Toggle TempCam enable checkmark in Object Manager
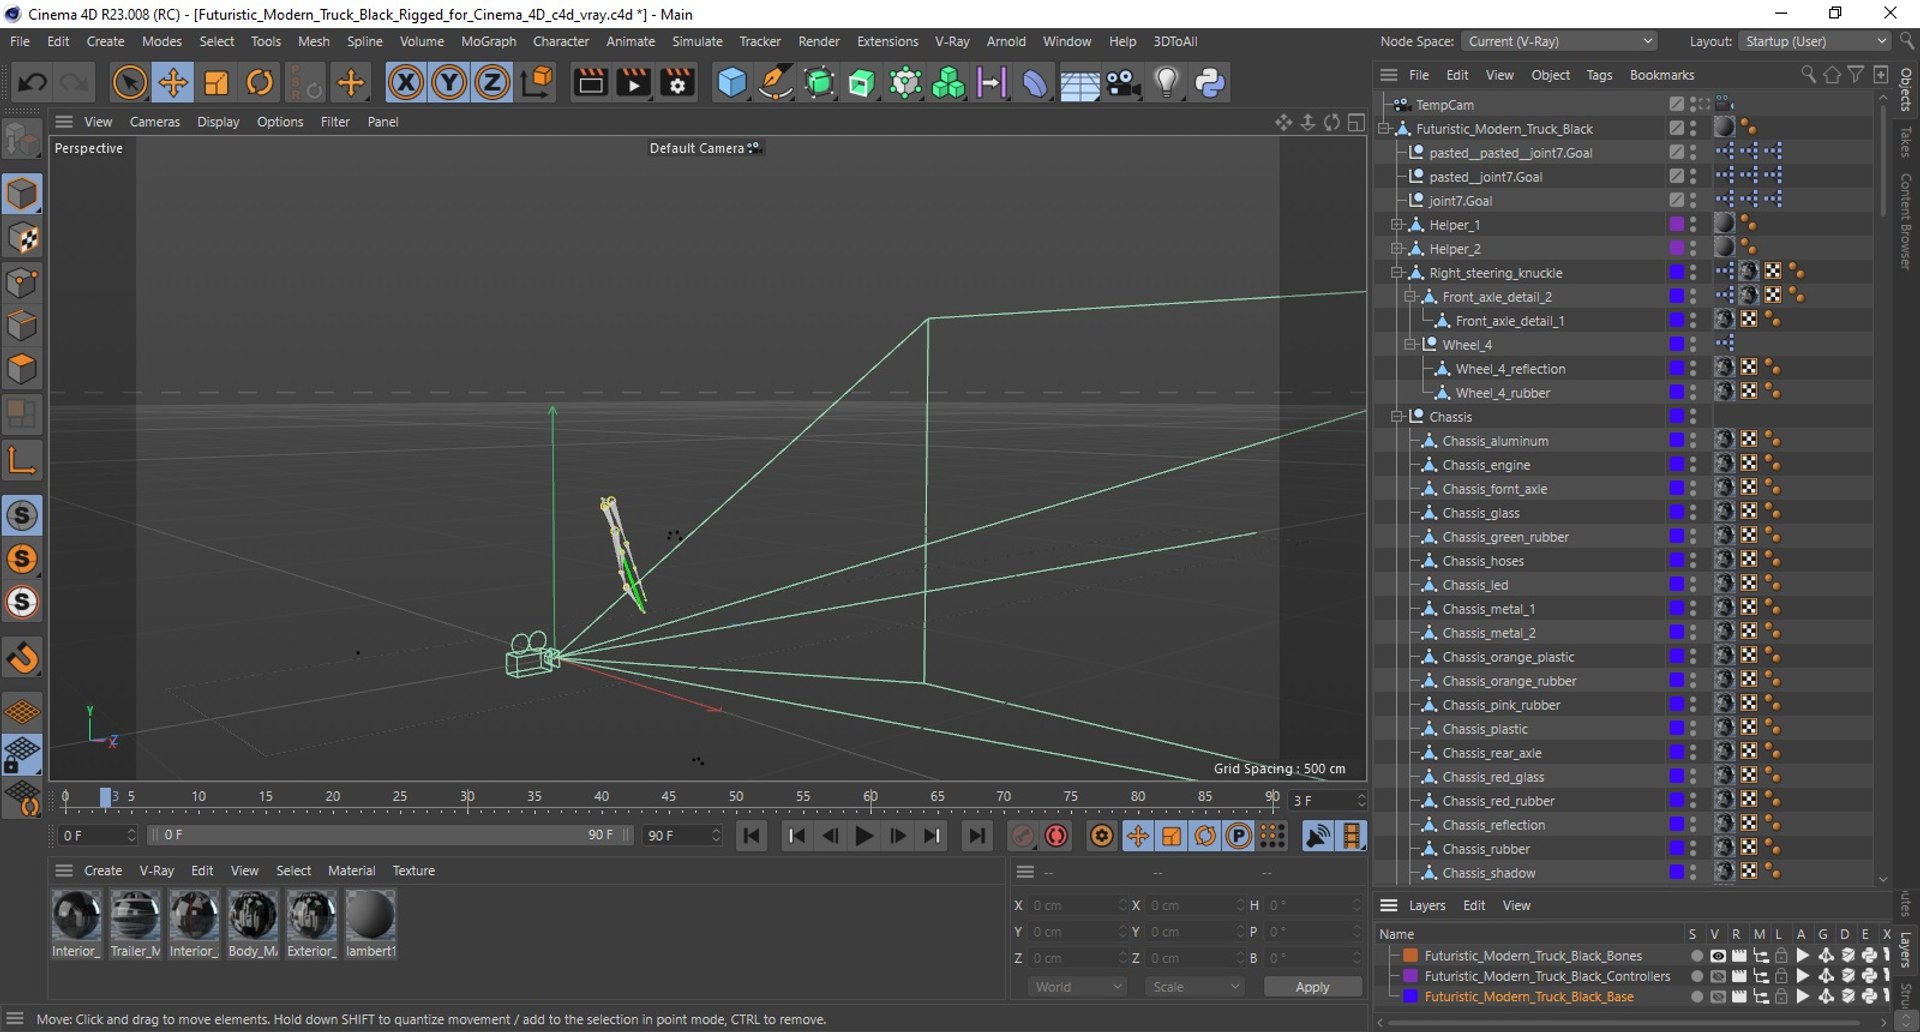Viewport: 1920px width, 1032px height. pyautogui.click(x=1676, y=104)
